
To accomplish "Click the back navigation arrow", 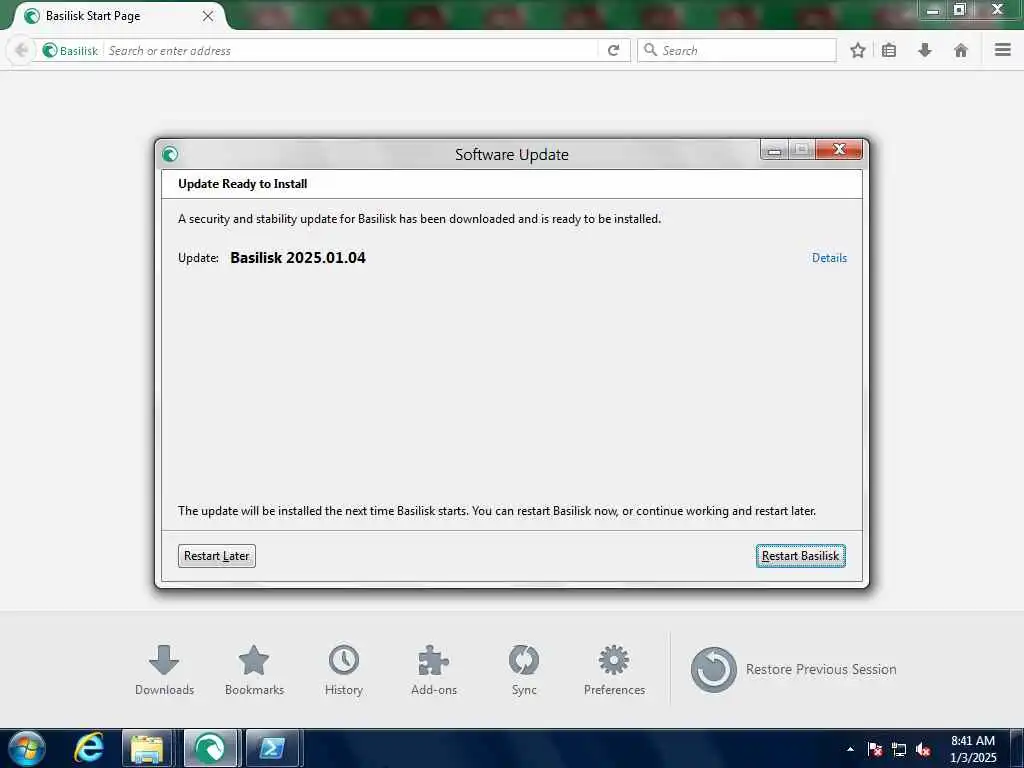I will [x=21, y=50].
